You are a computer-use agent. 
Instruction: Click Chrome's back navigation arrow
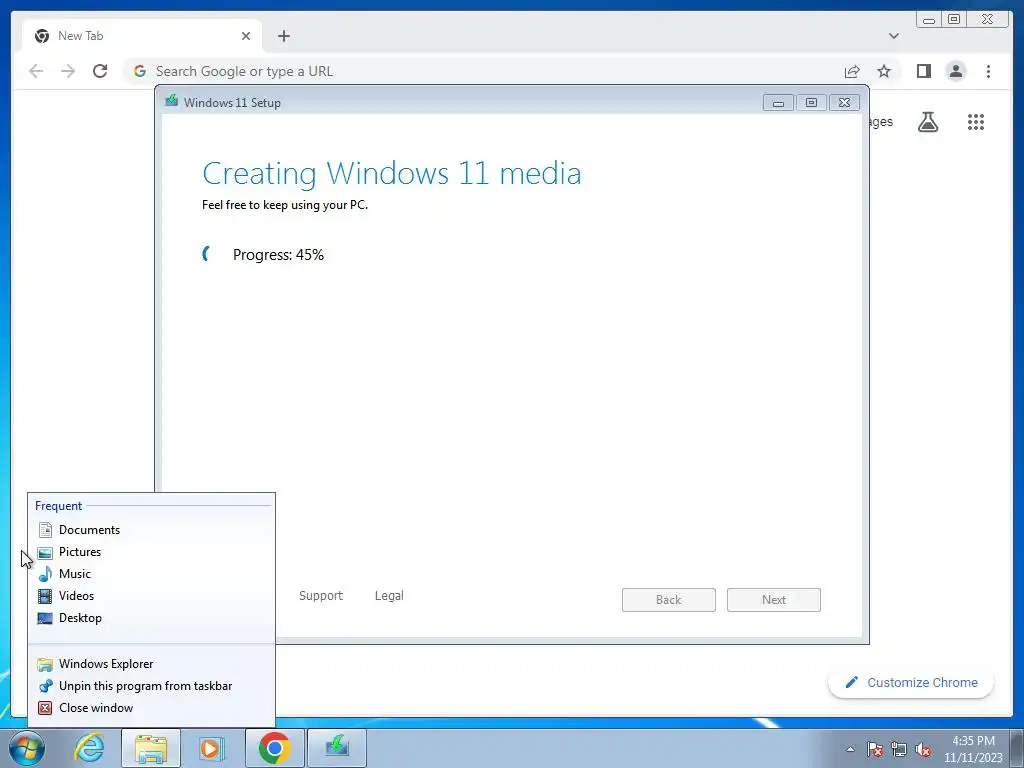(x=36, y=71)
